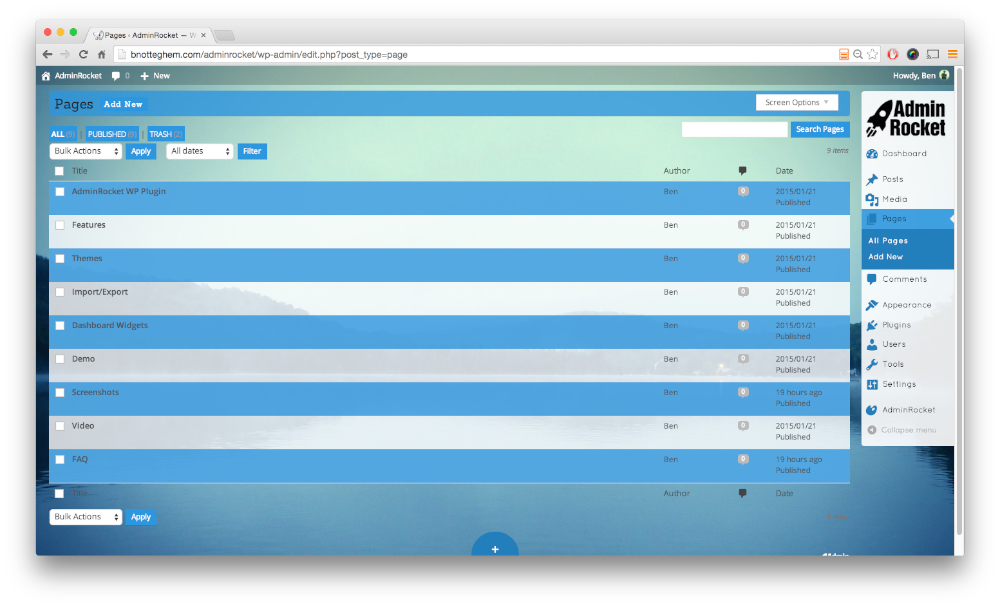Viewport: 1000px width, 607px height.
Task: Expand the Screen Options panel
Action: [x=797, y=103]
